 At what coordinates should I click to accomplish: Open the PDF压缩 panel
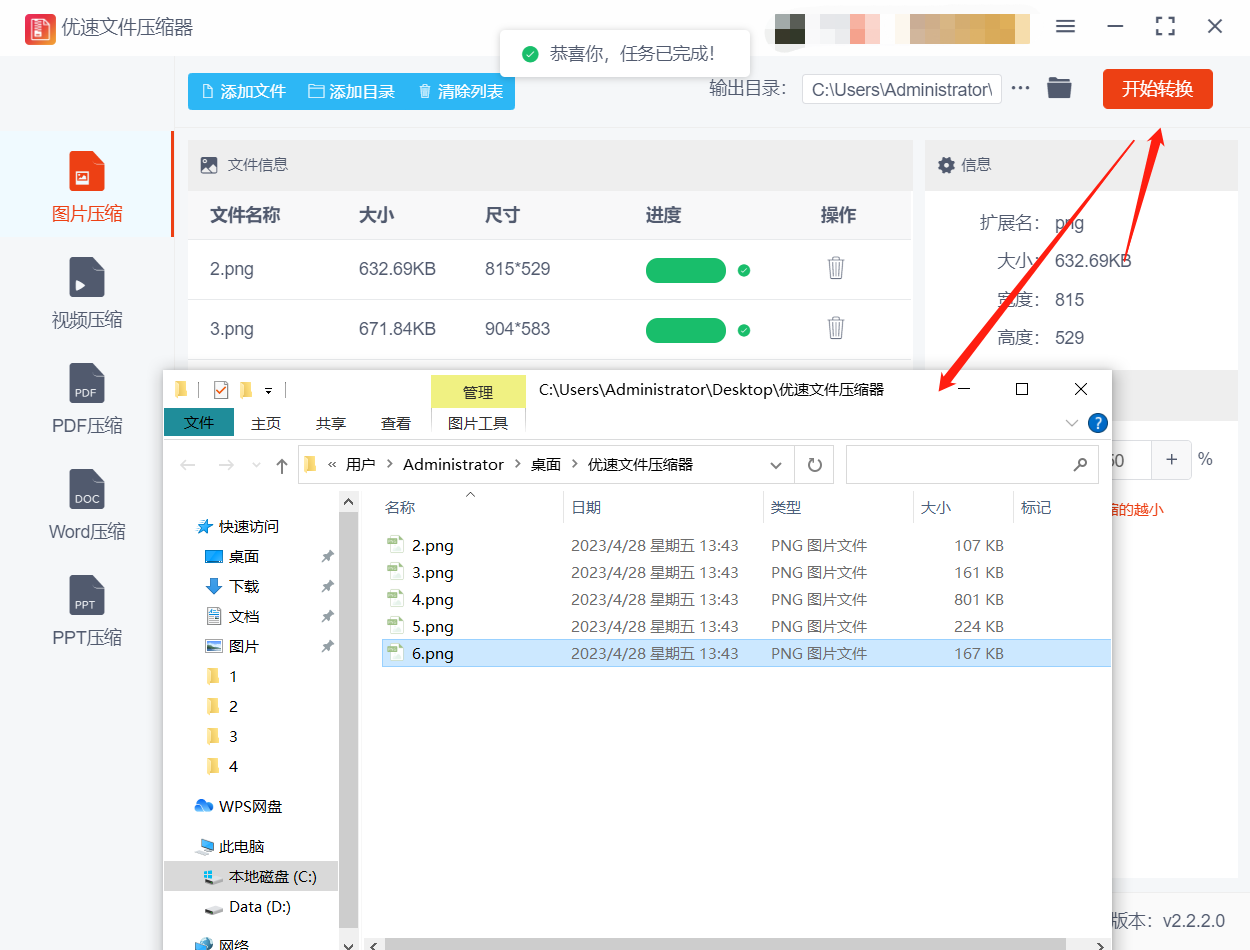(x=87, y=399)
